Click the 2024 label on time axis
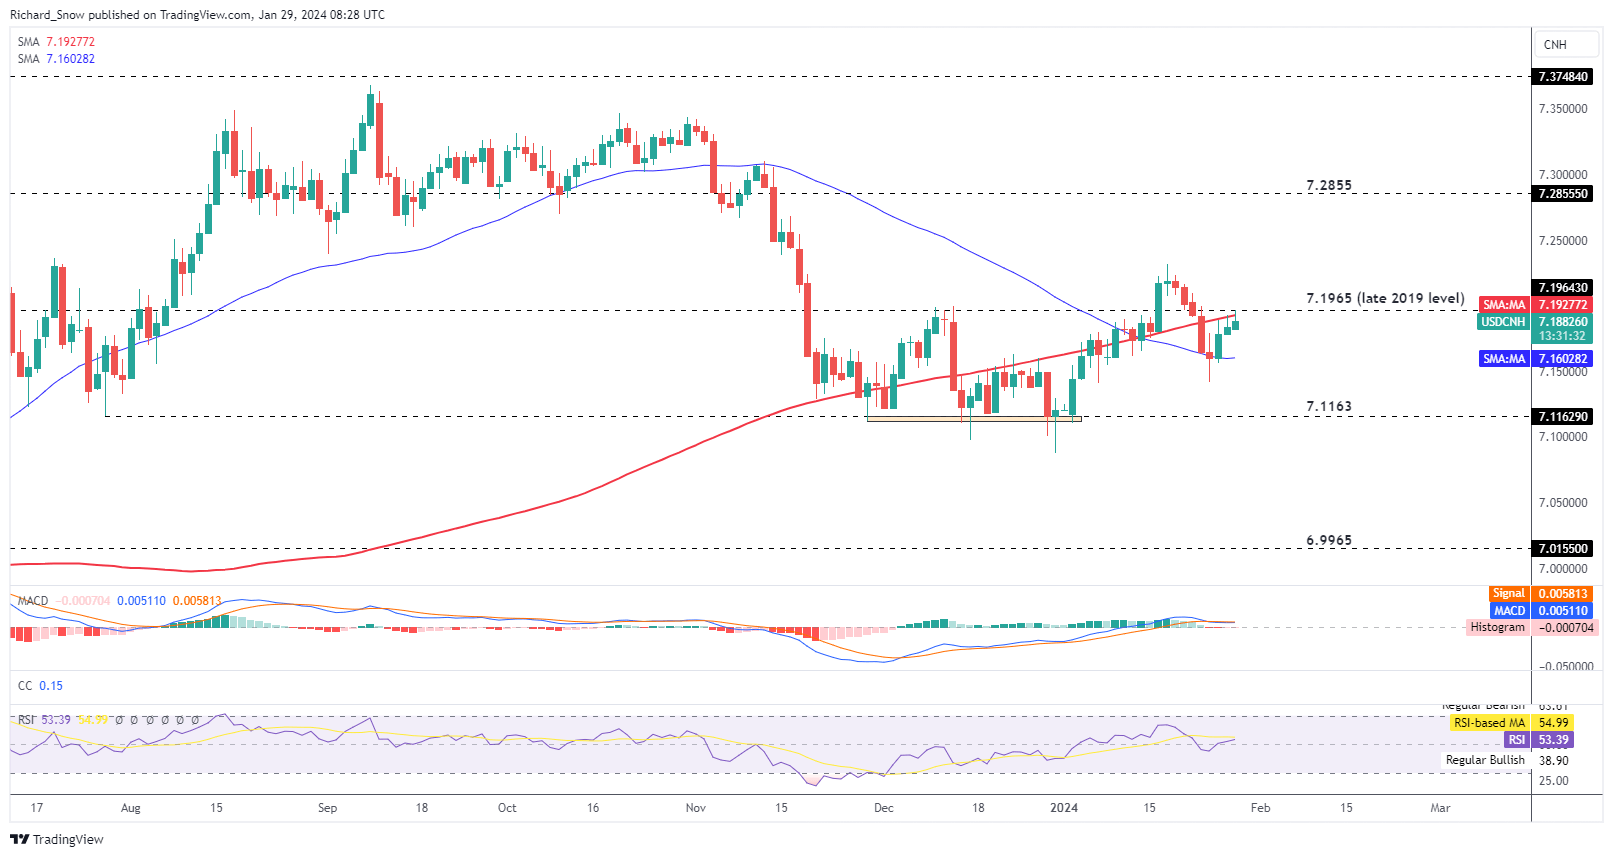Image resolution: width=1613 pixels, height=857 pixels. click(x=1064, y=808)
